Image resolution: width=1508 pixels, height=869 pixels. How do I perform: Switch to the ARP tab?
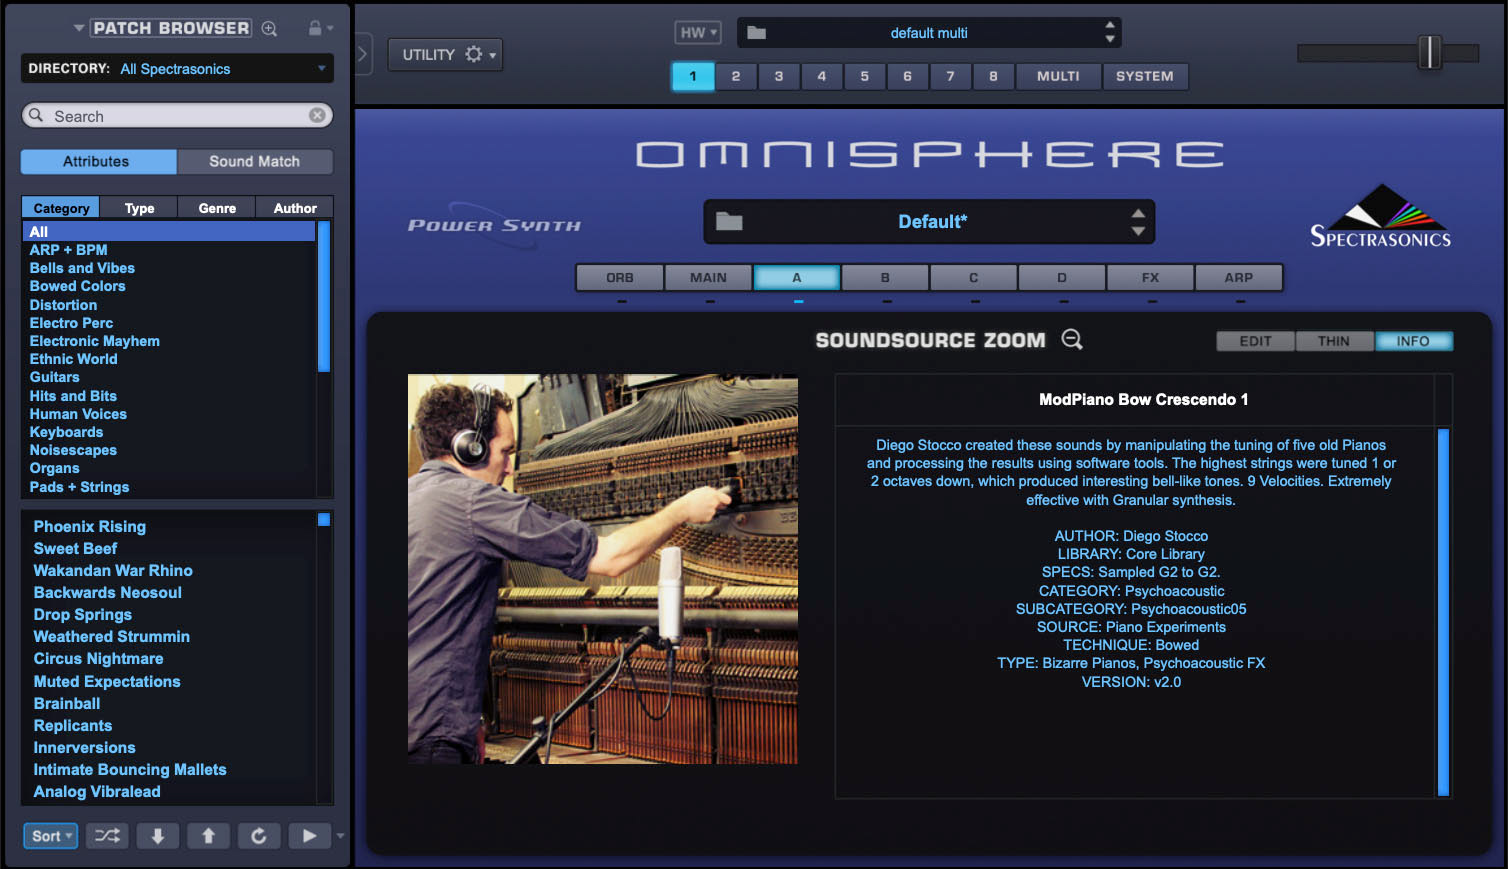[1239, 277]
